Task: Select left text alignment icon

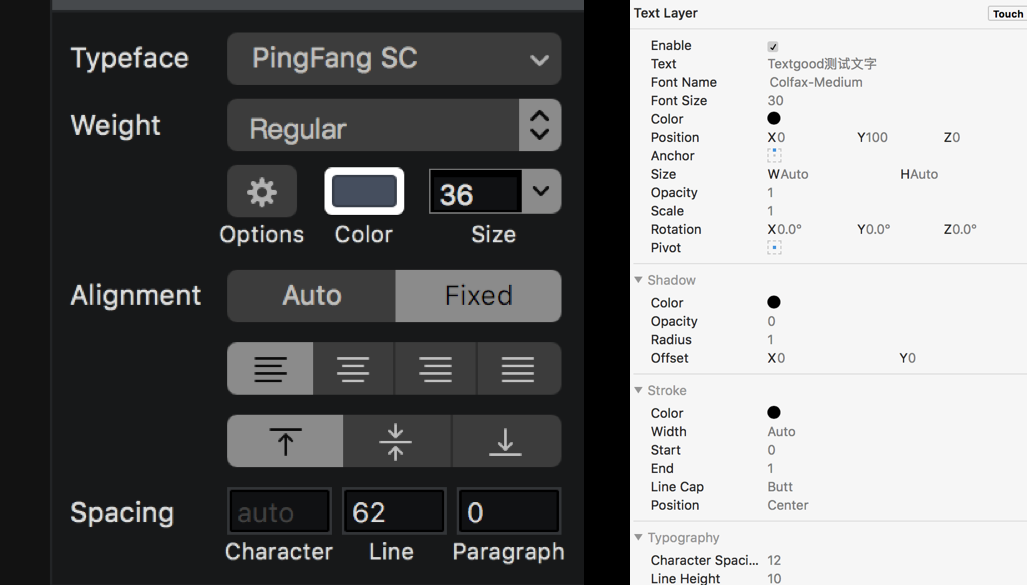Action: click(x=270, y=369)
